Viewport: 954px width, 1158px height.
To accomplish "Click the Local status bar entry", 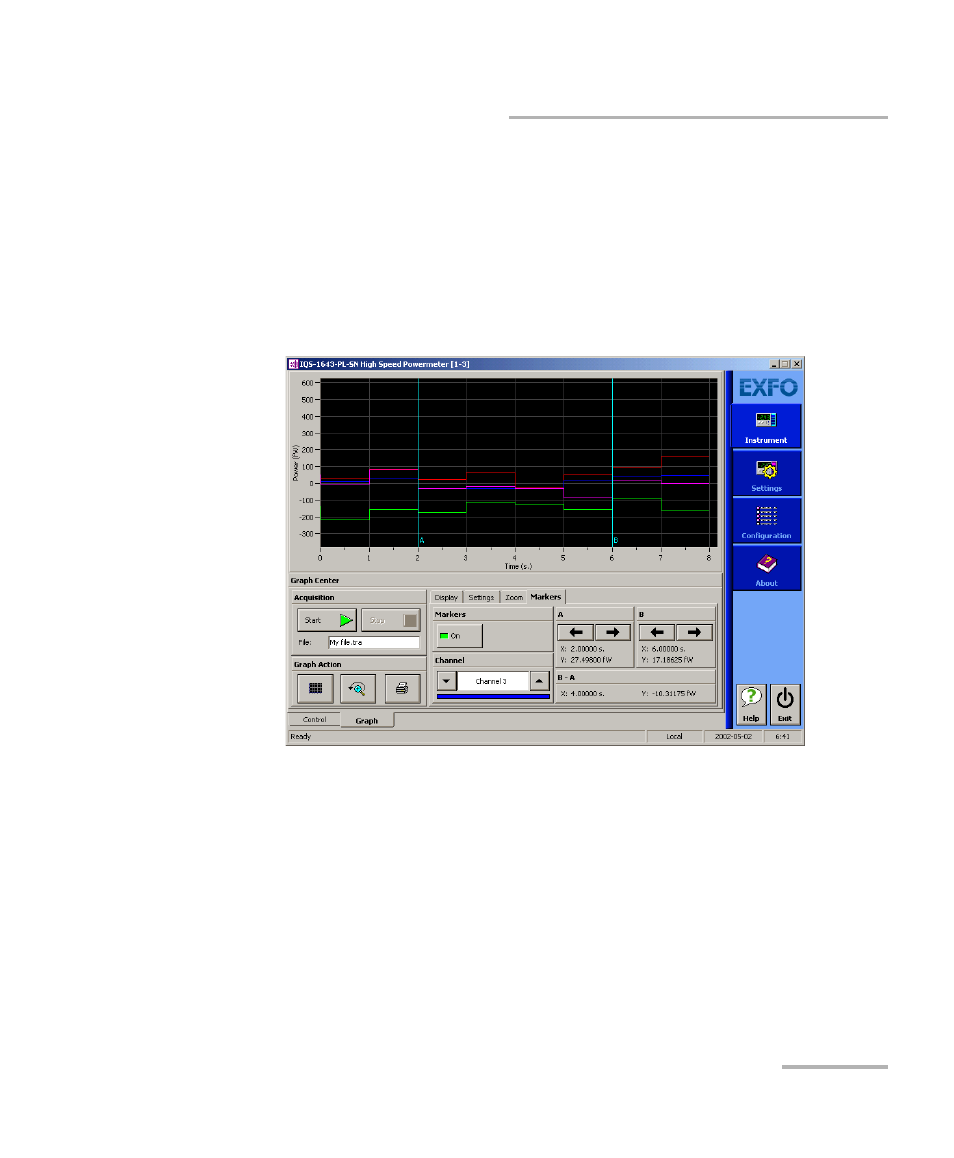I will 674,736.
